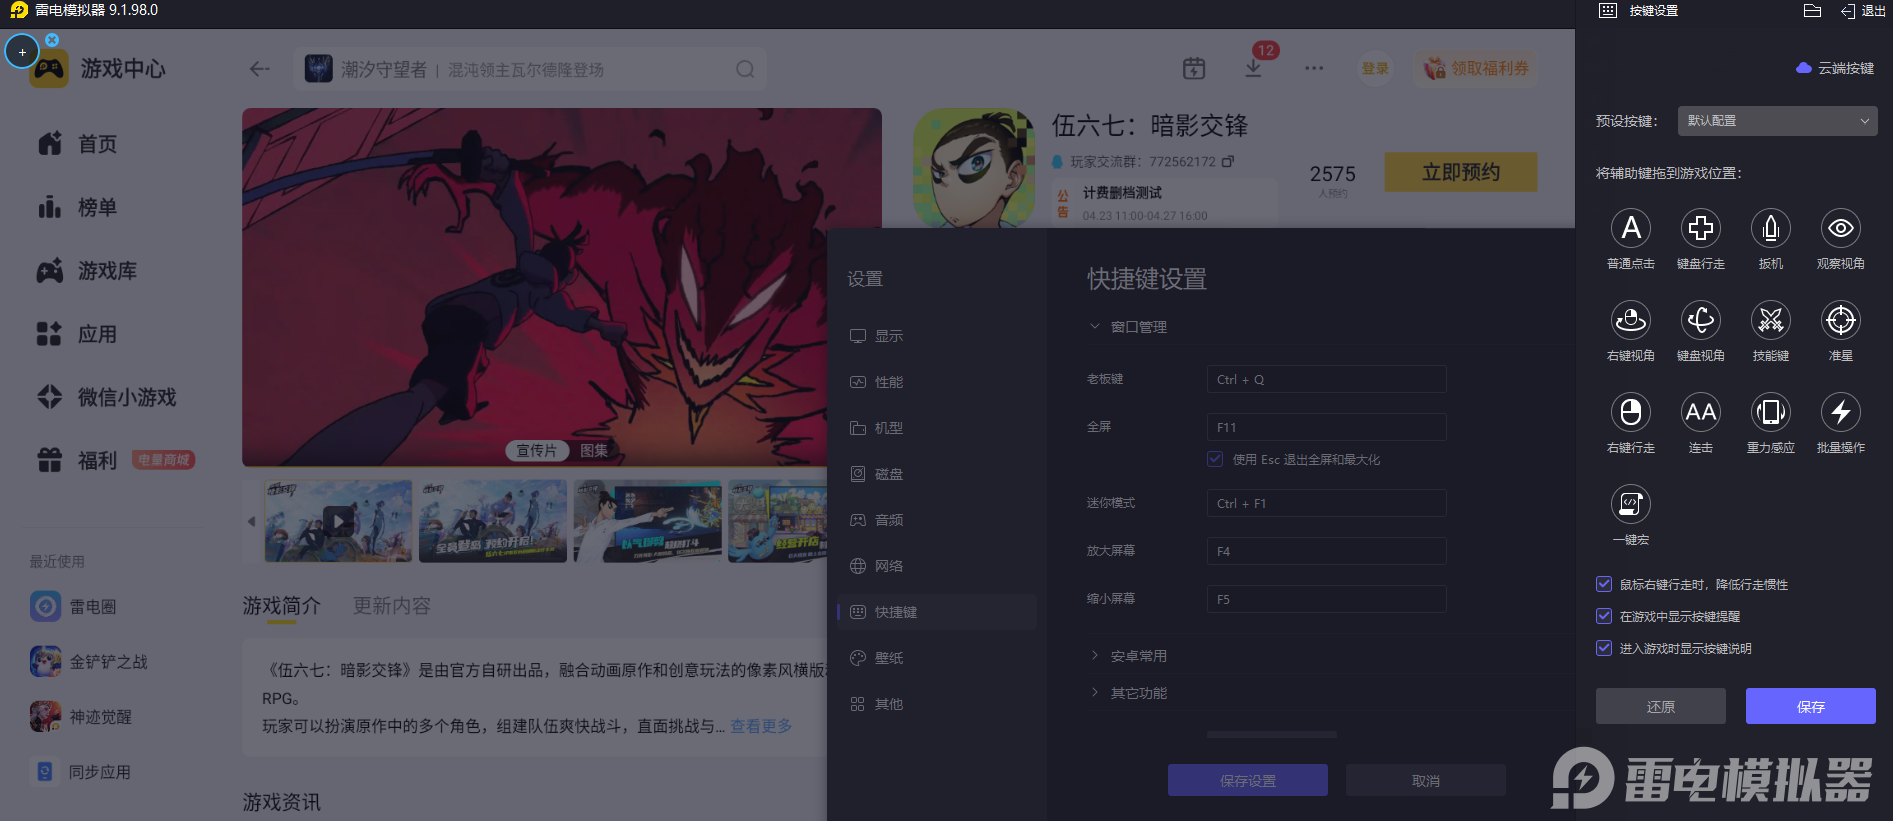This screenshot has width=1893, height=821.
Task: Open downloads icon with 12 badge
Action: point(1253,68)
